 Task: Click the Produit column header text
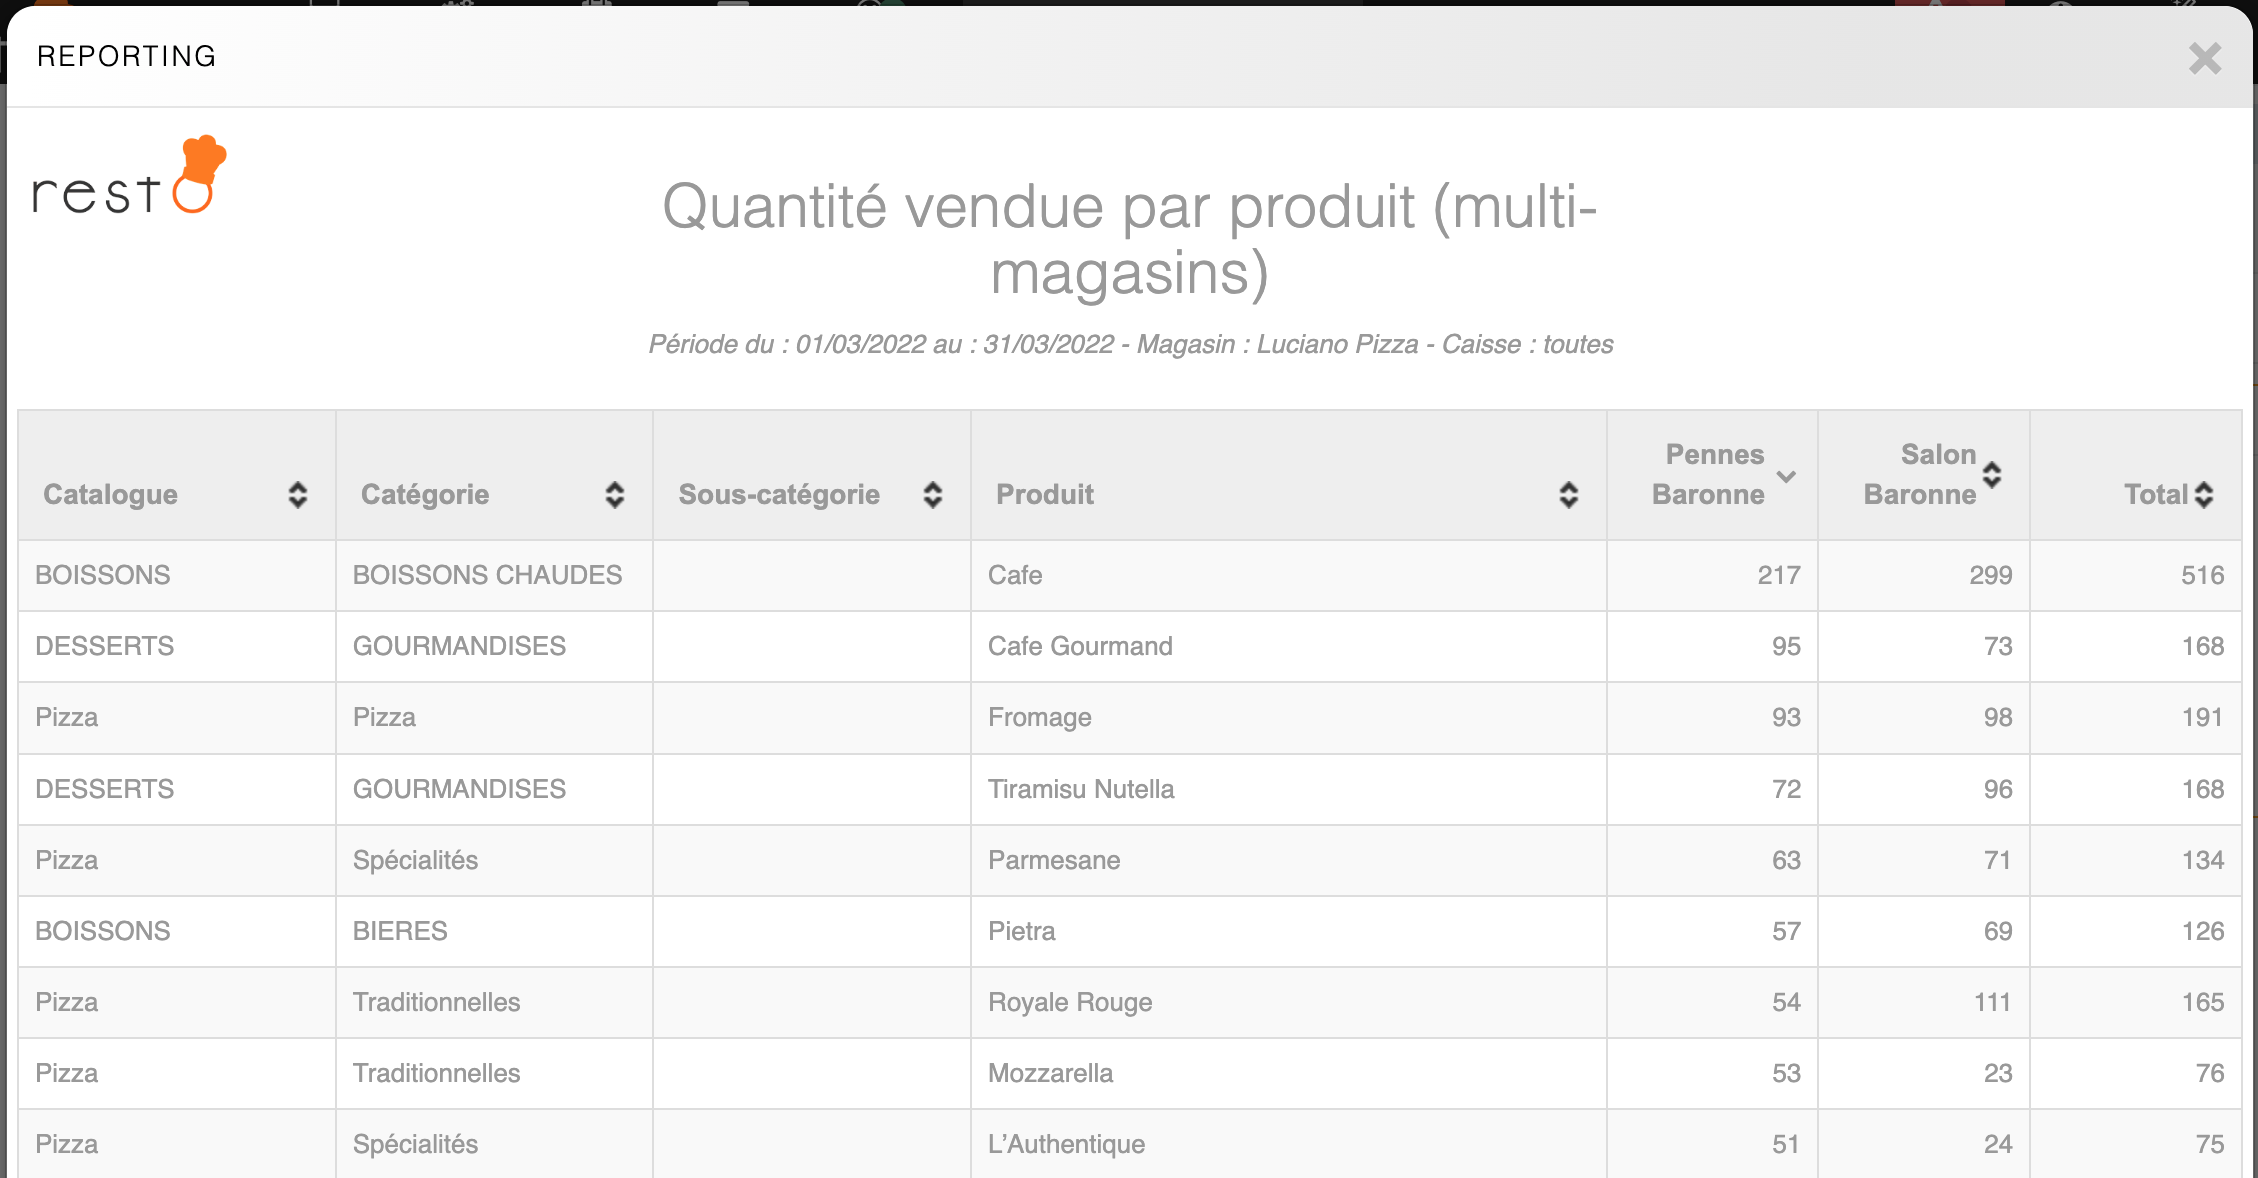tap(1045, 495)
